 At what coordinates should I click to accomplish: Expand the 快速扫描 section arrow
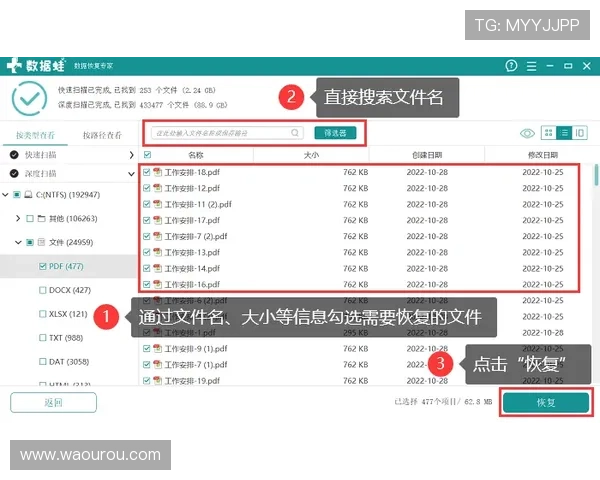pos(131,155)
